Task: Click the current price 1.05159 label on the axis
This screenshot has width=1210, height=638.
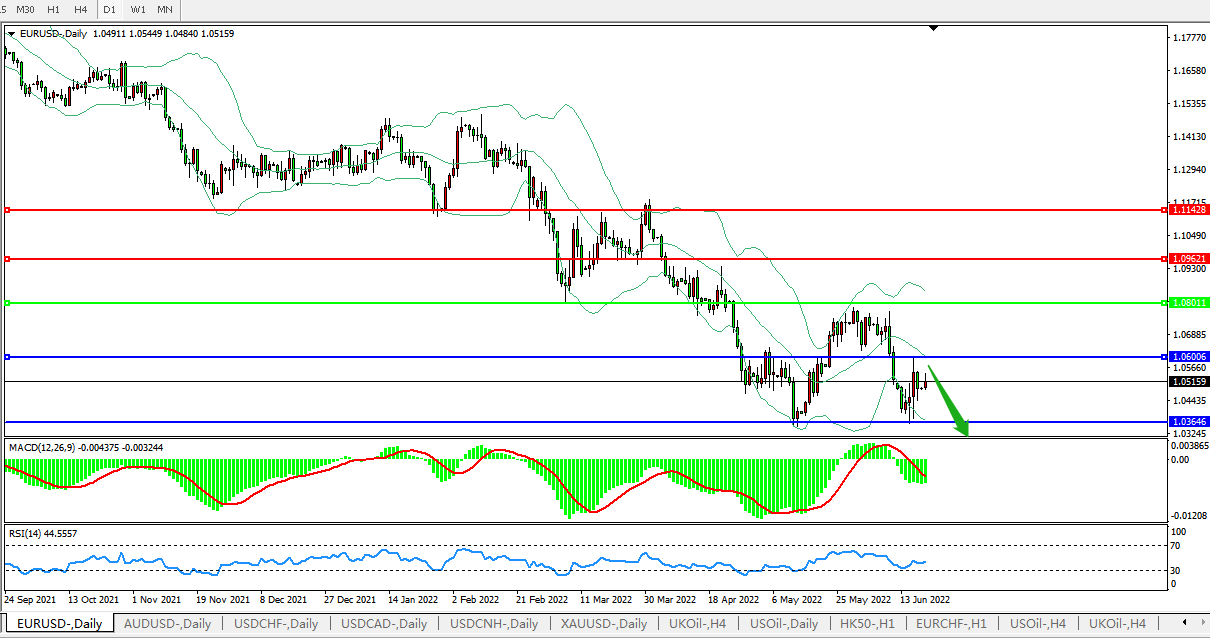Action: pos(1187,382)
